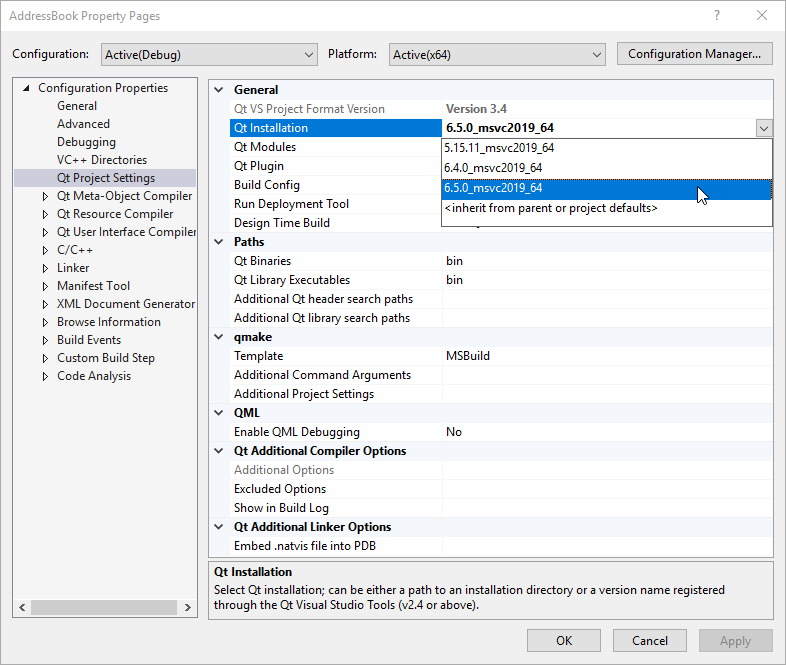Viewport: 786px width, 665px height.
Task: Close the Qt Installation dropdown arrow
Action: pyautogui.click(x=764, y=128)
